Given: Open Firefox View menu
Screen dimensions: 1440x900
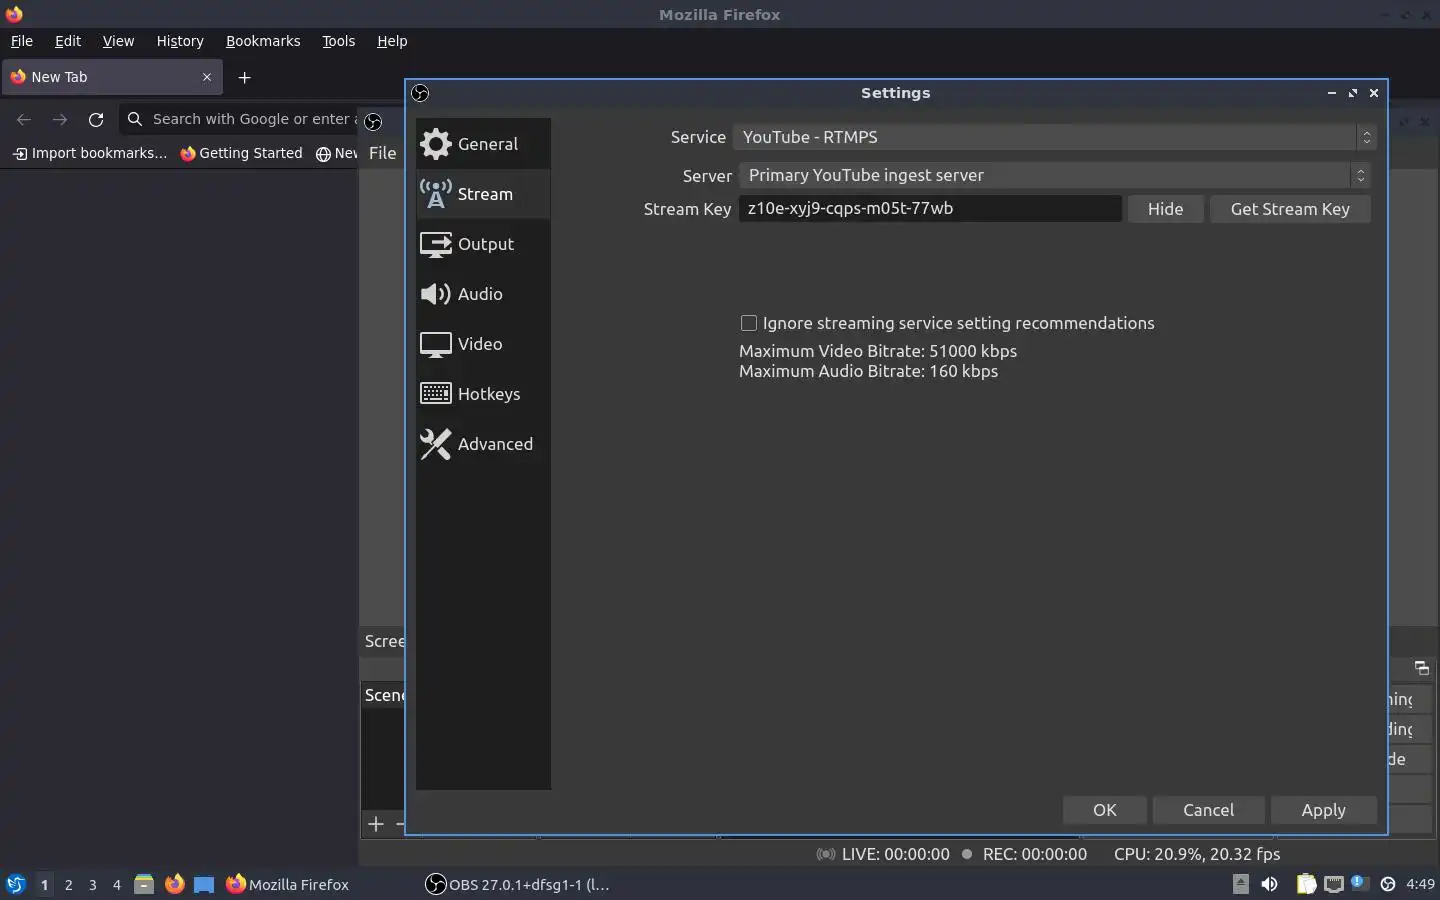Looking at the screenshot, I should point(118,41).
